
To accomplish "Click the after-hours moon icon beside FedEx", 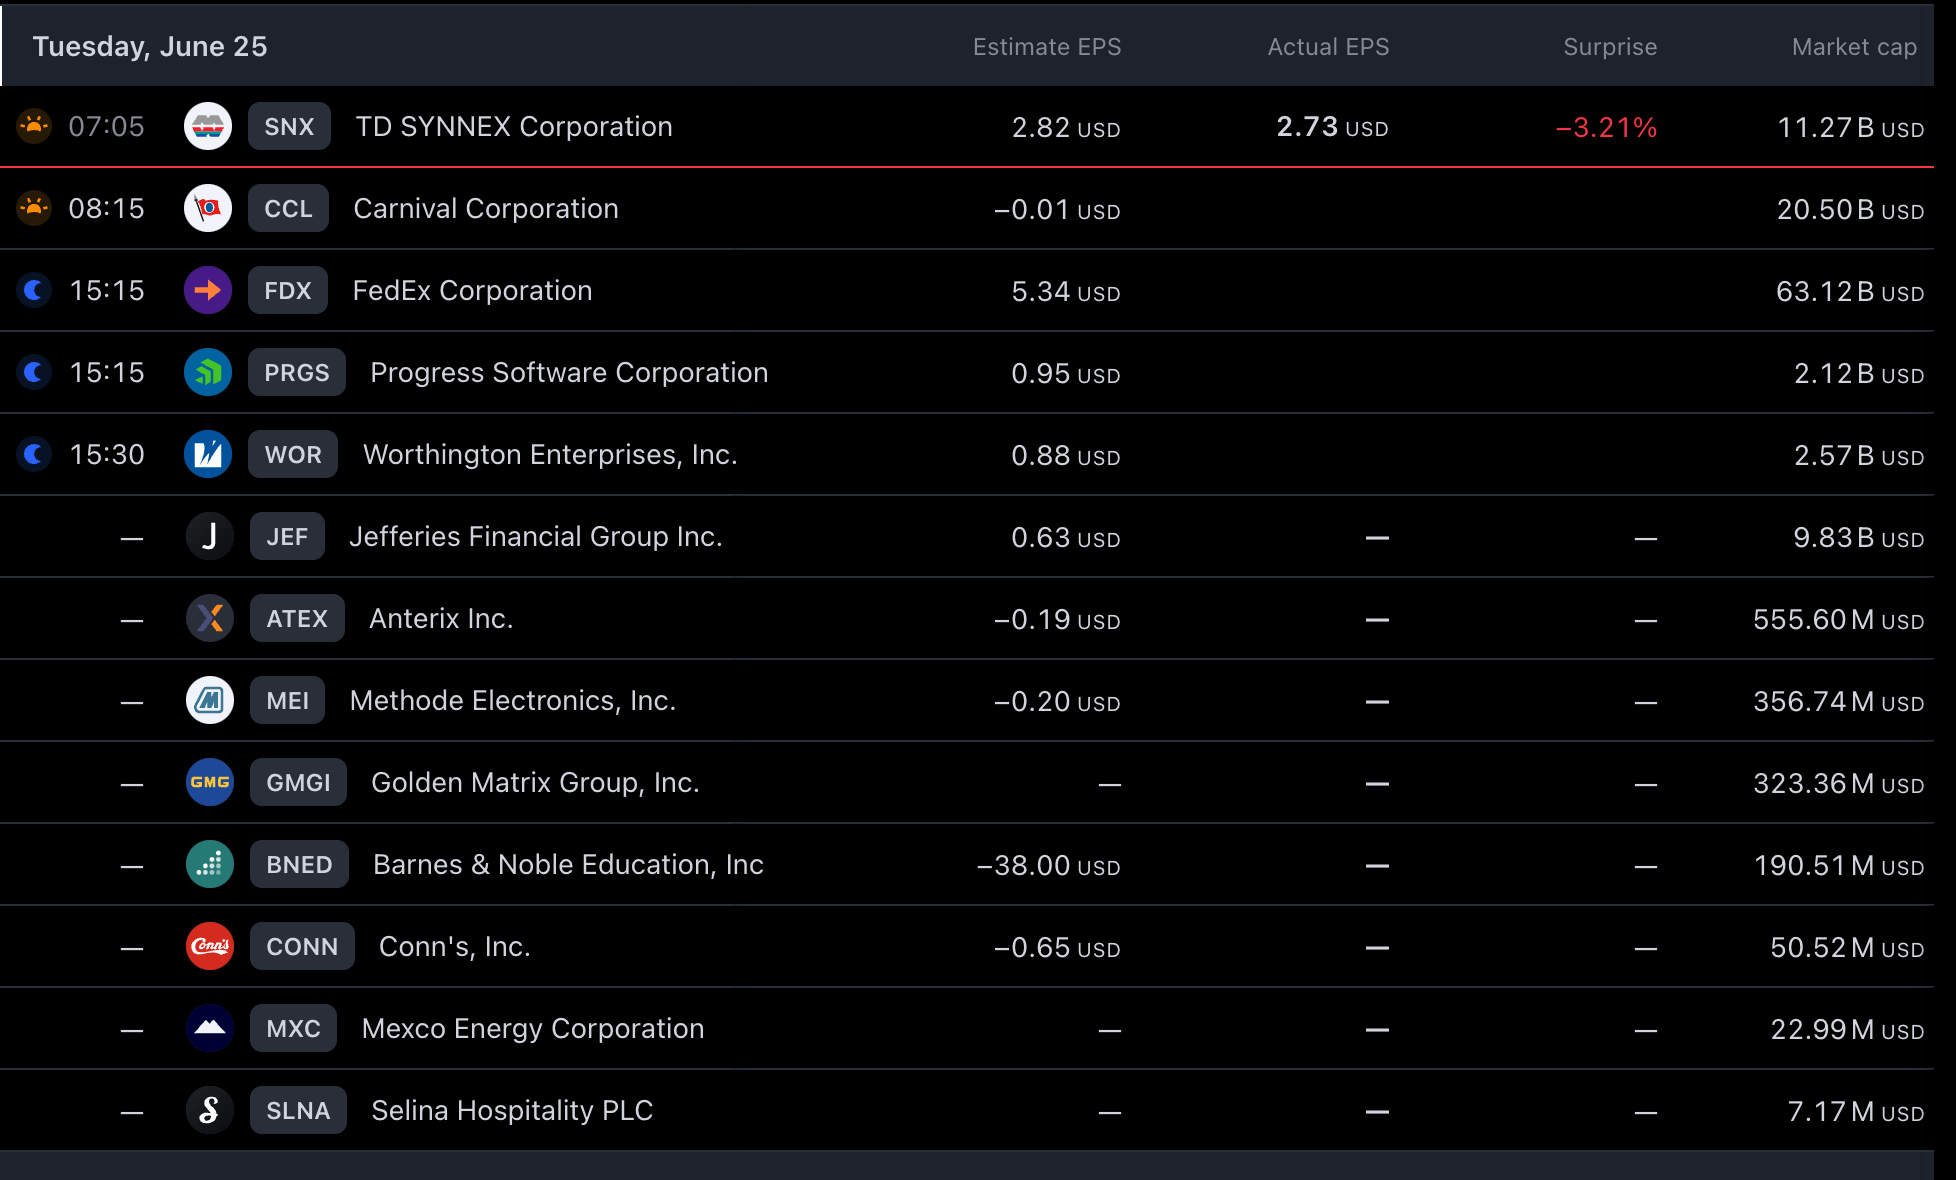I will click(34, 291).
